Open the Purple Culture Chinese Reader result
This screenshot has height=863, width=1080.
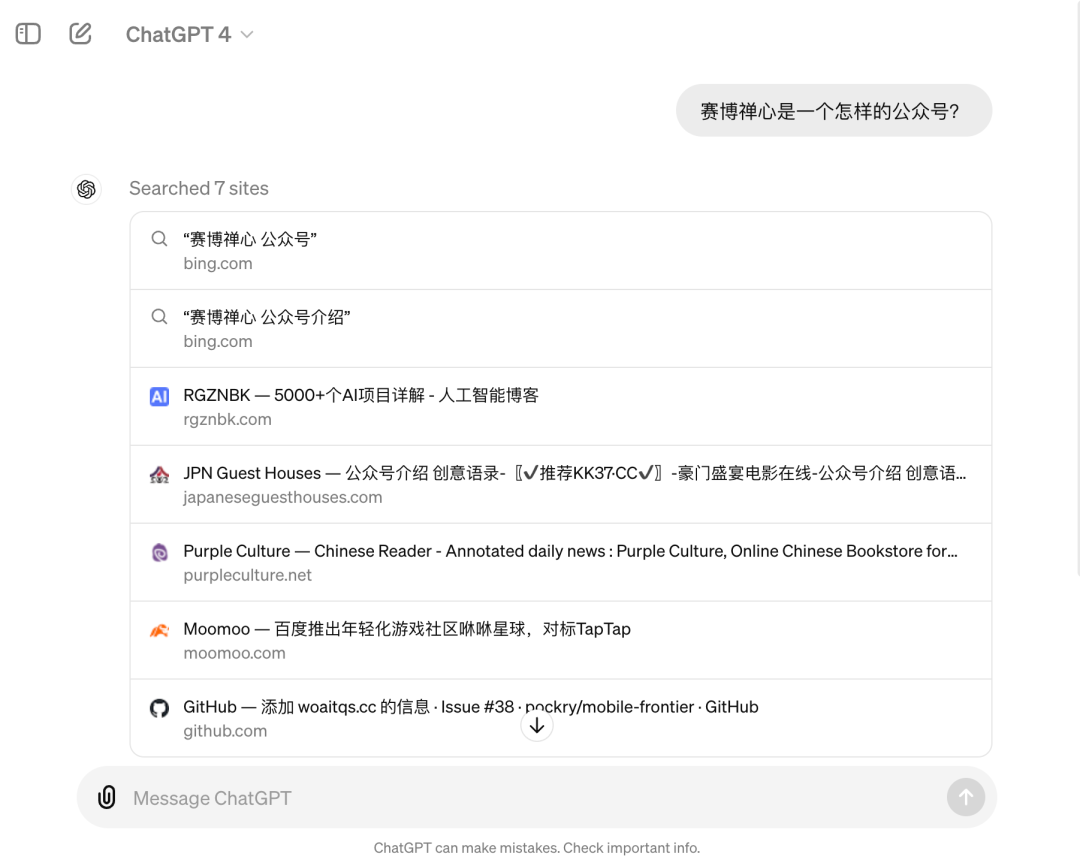coord(561,562)
